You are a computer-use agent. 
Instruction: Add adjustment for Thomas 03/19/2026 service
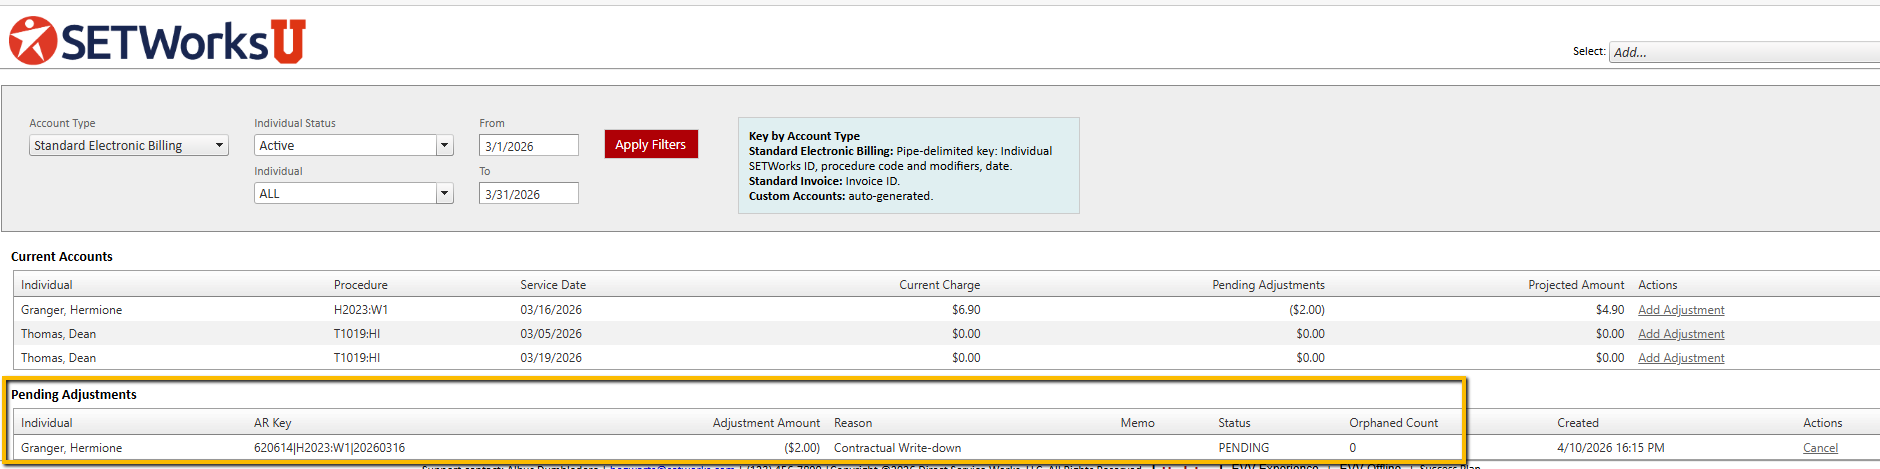pyautogui.click(x=1680, y=358)
